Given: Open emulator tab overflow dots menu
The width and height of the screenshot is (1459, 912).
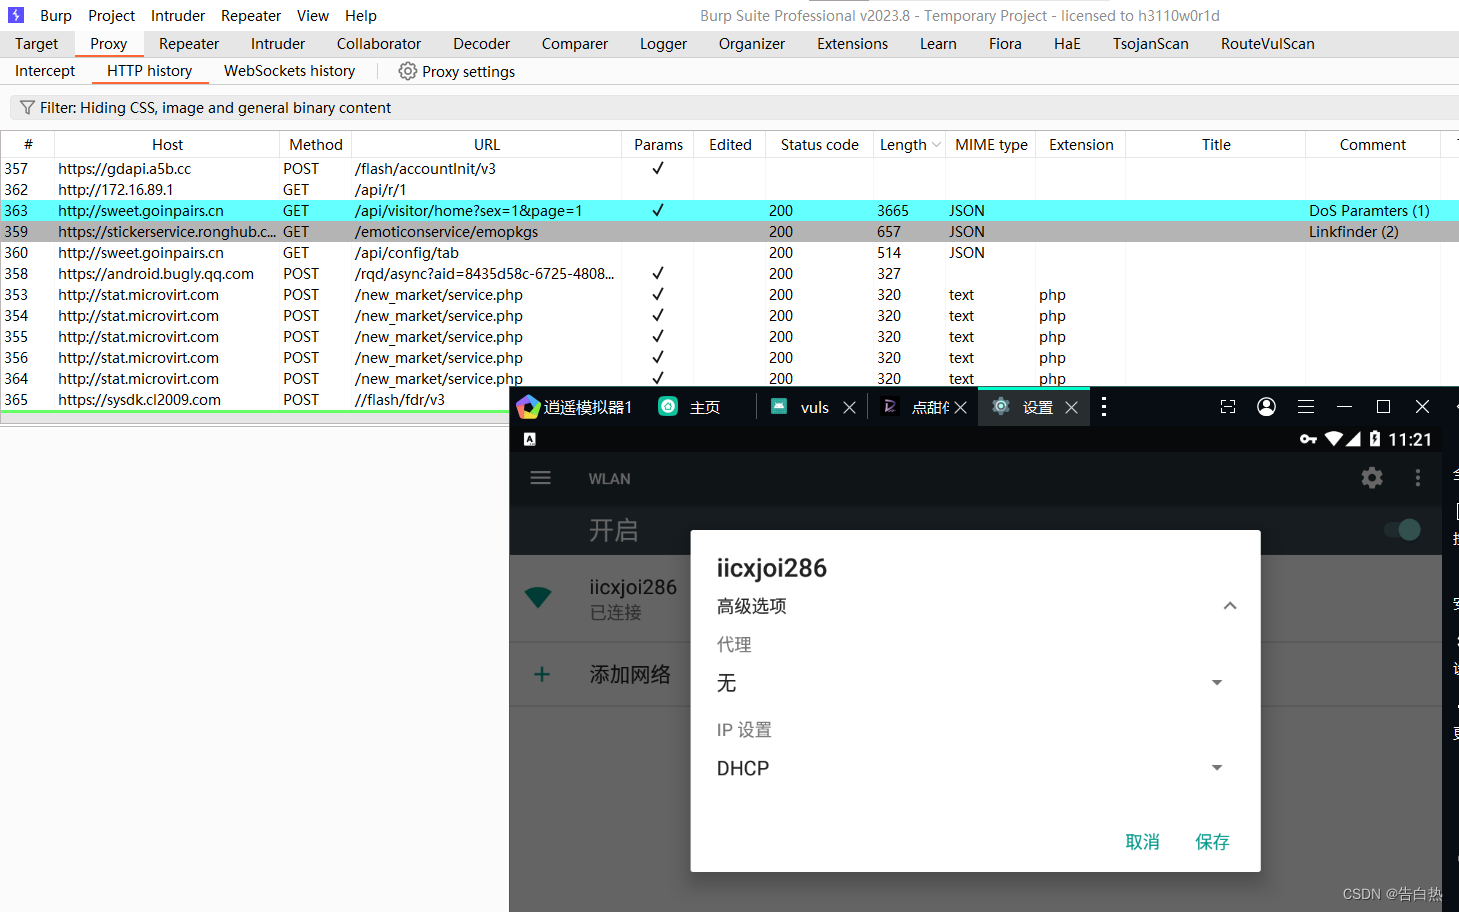Looking at the screenshot, I should click(x=1104, y=407).
